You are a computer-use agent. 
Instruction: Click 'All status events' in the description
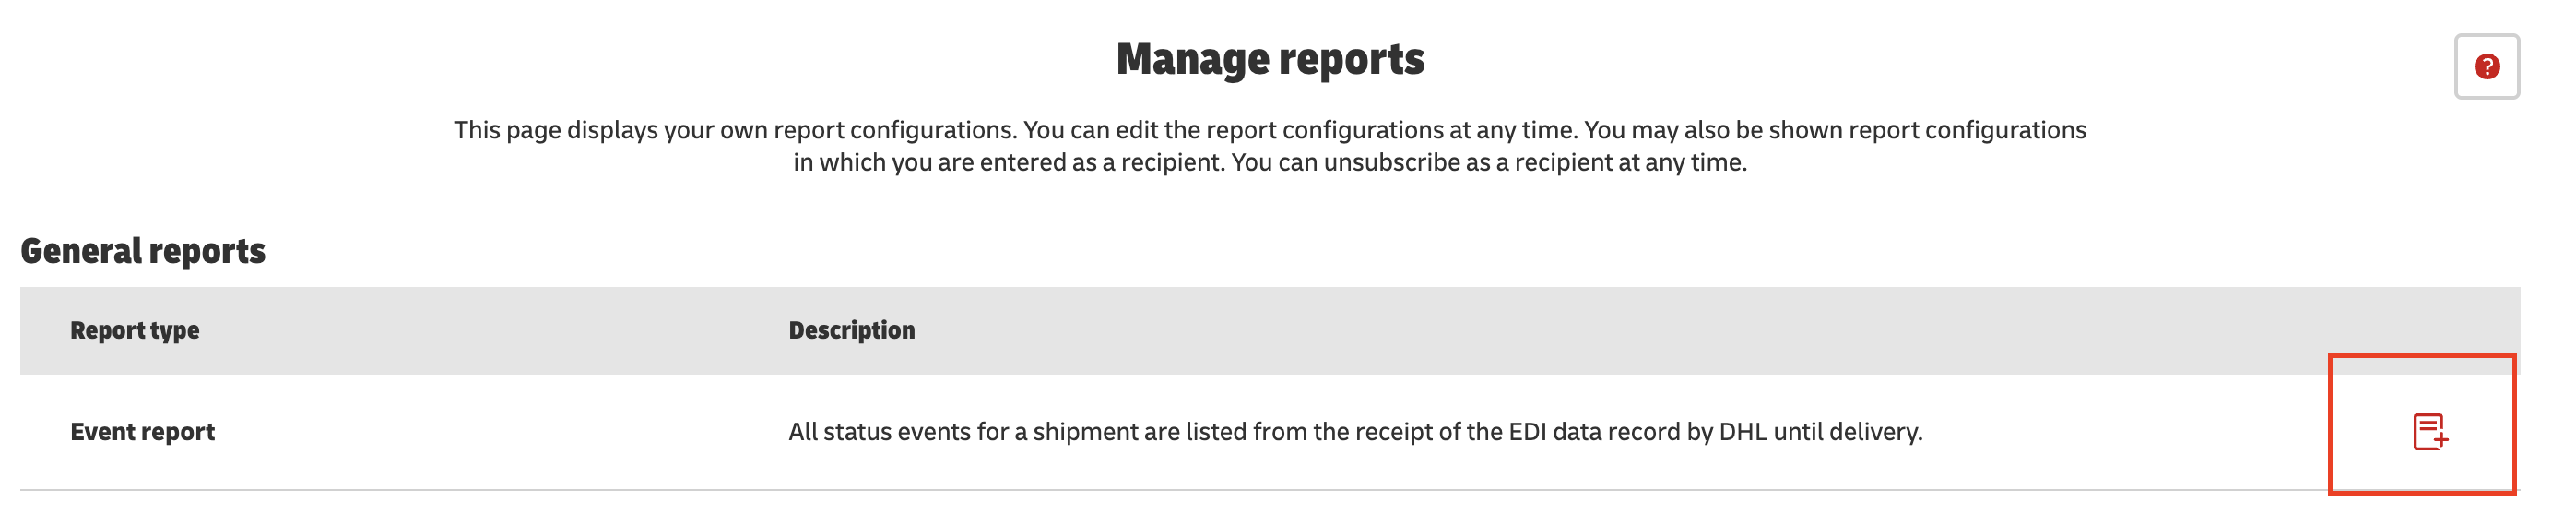880,432
